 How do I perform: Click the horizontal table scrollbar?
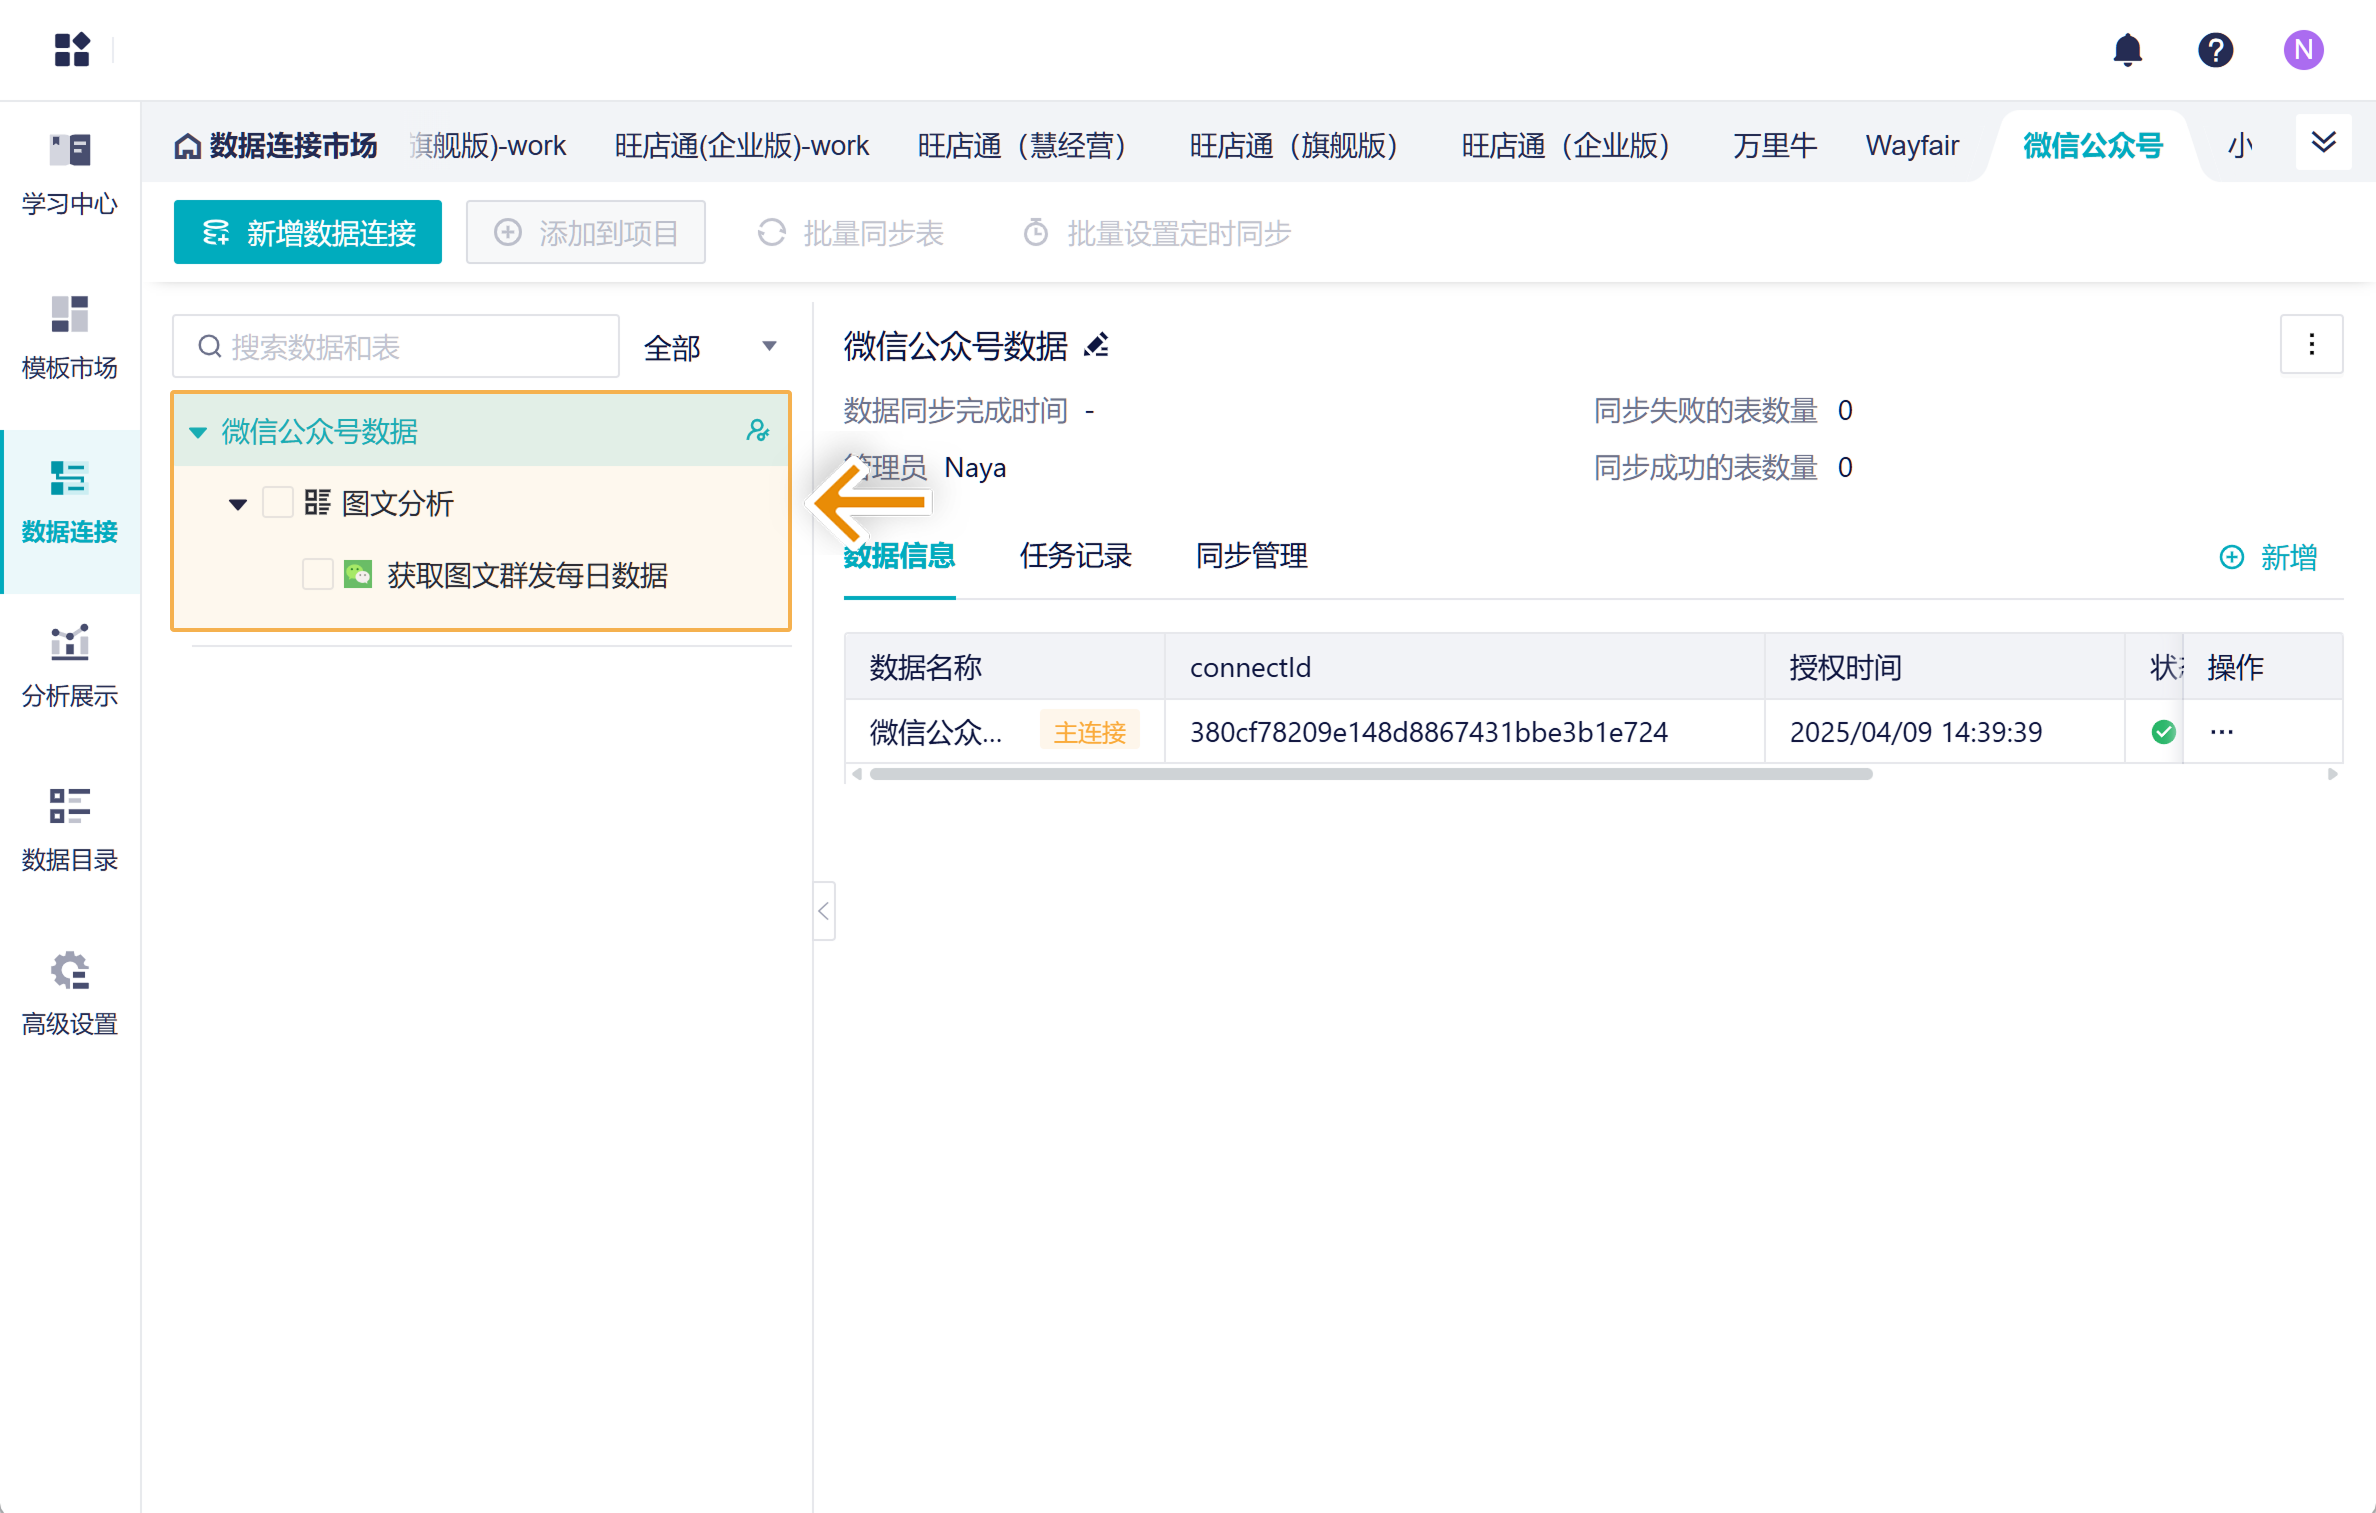point(1370,774)
